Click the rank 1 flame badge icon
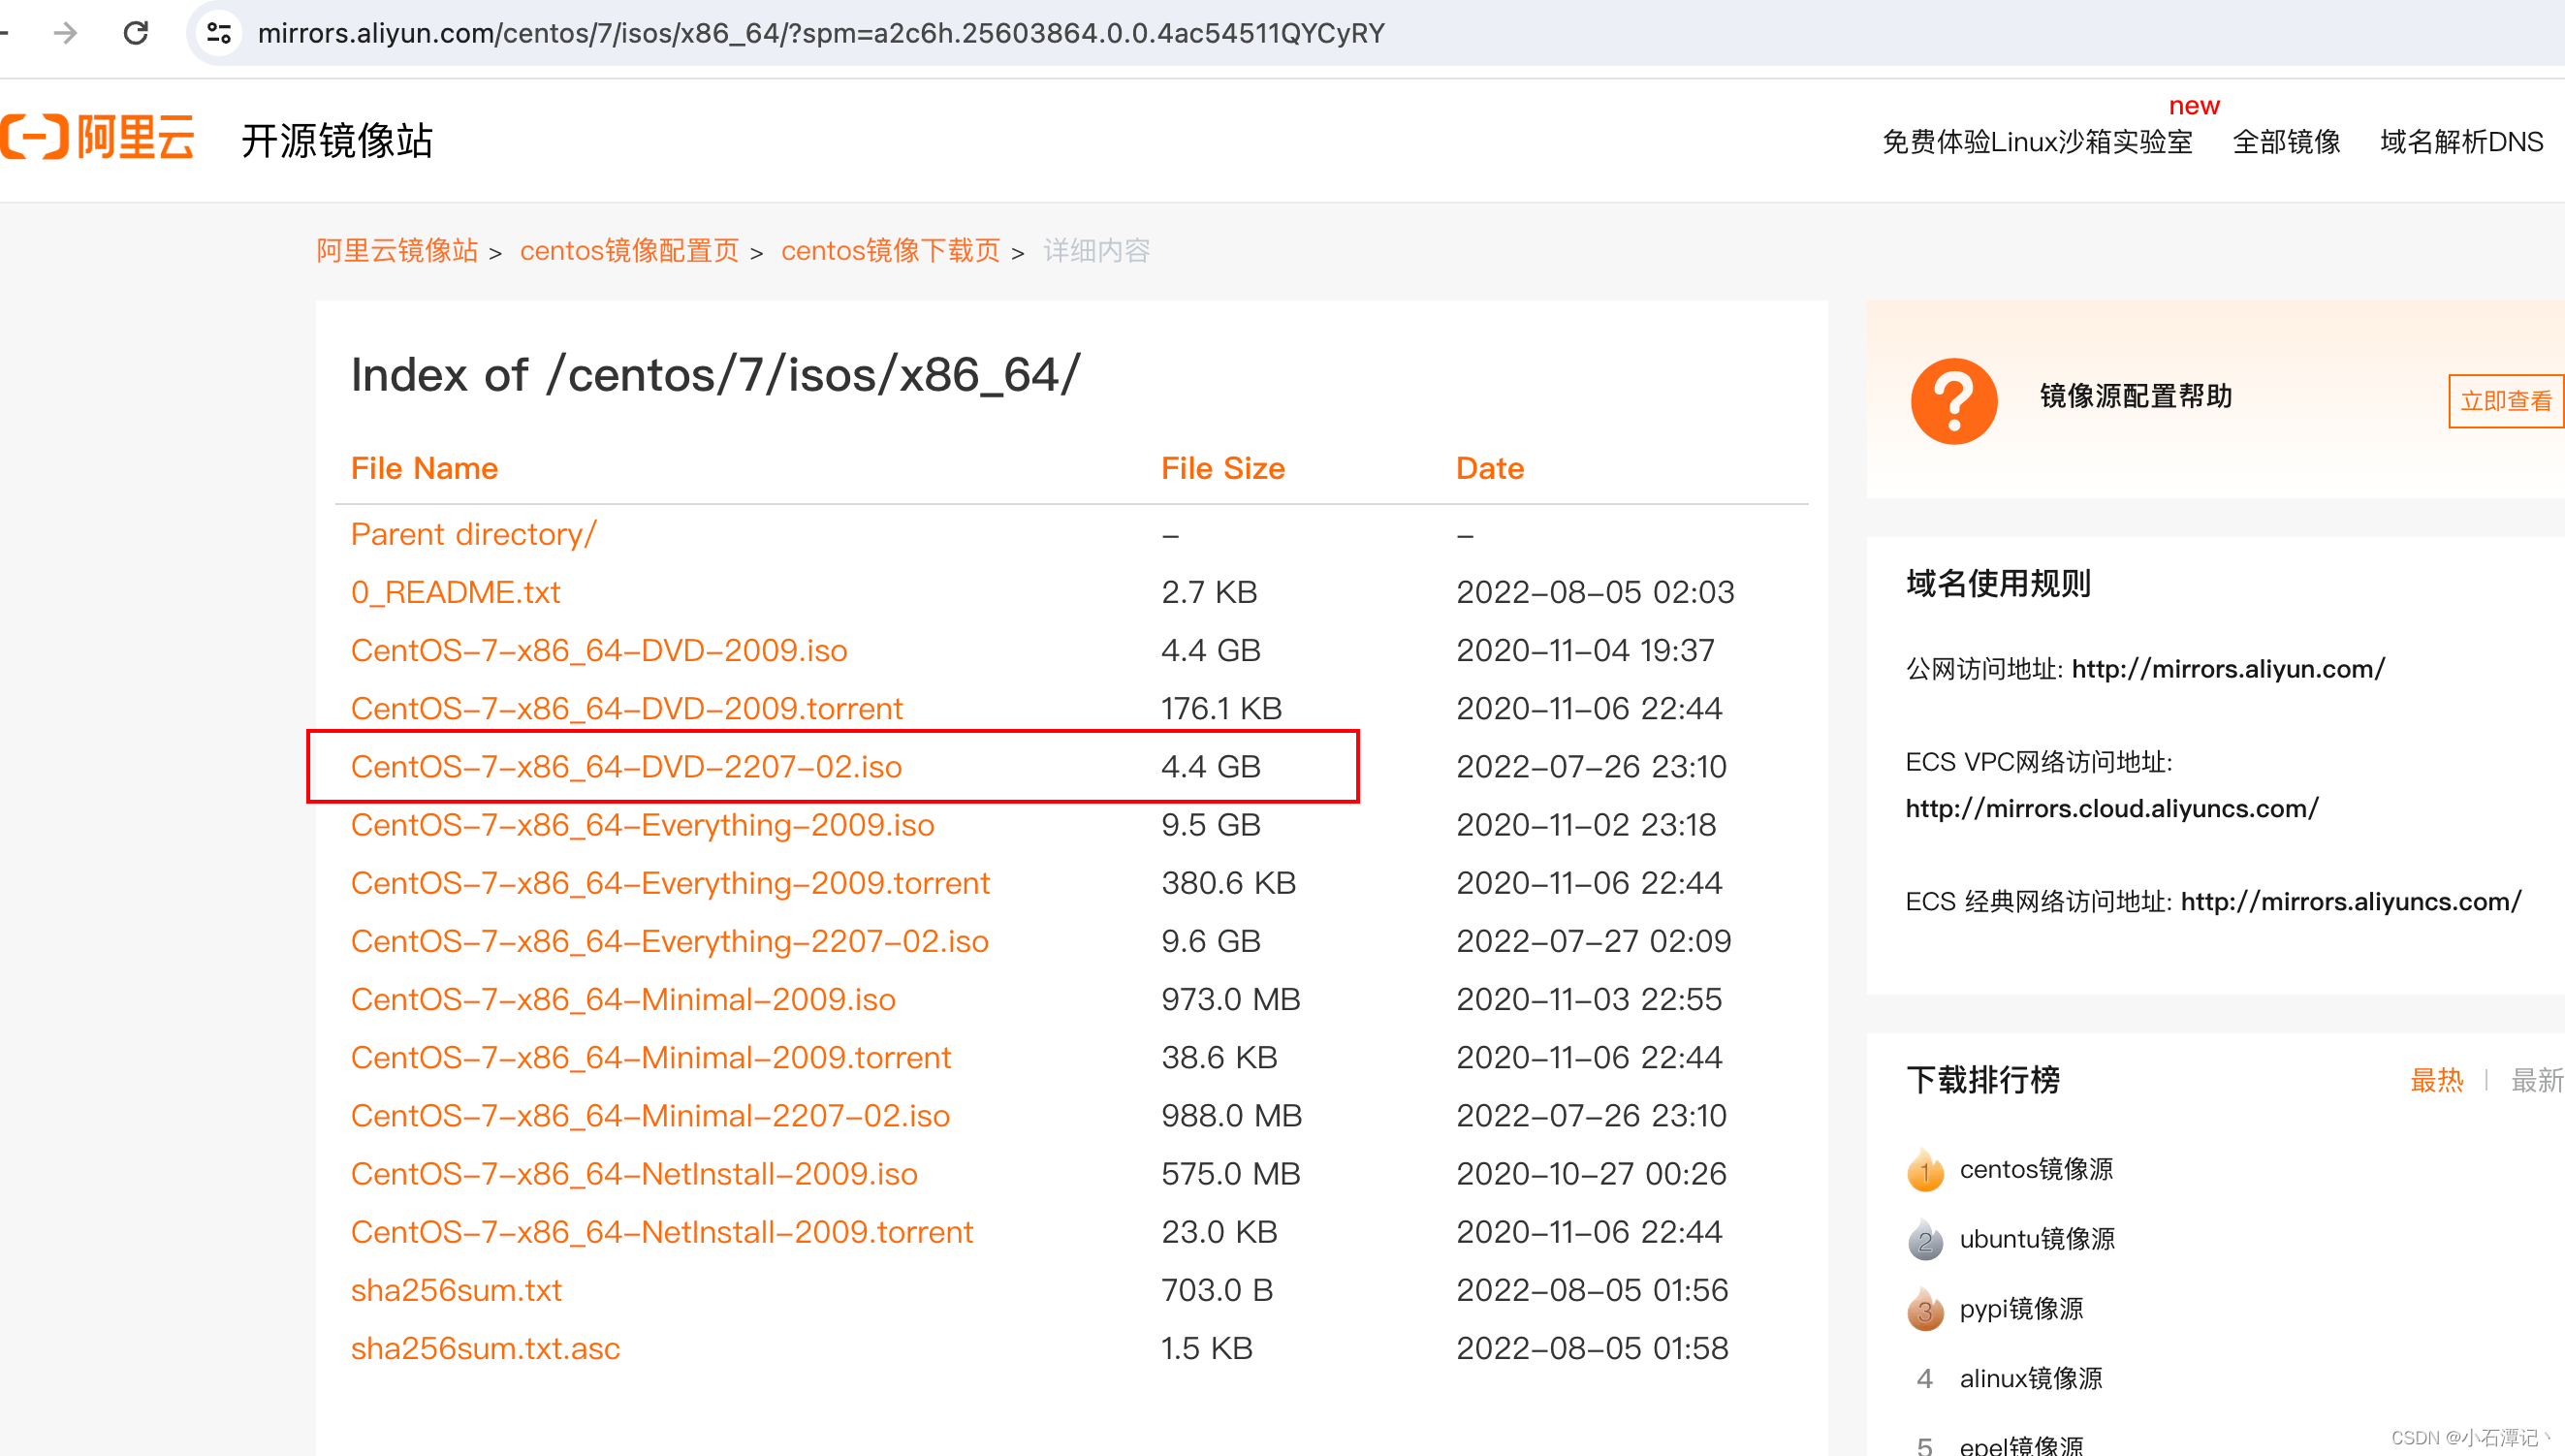 [1925, 1170]
